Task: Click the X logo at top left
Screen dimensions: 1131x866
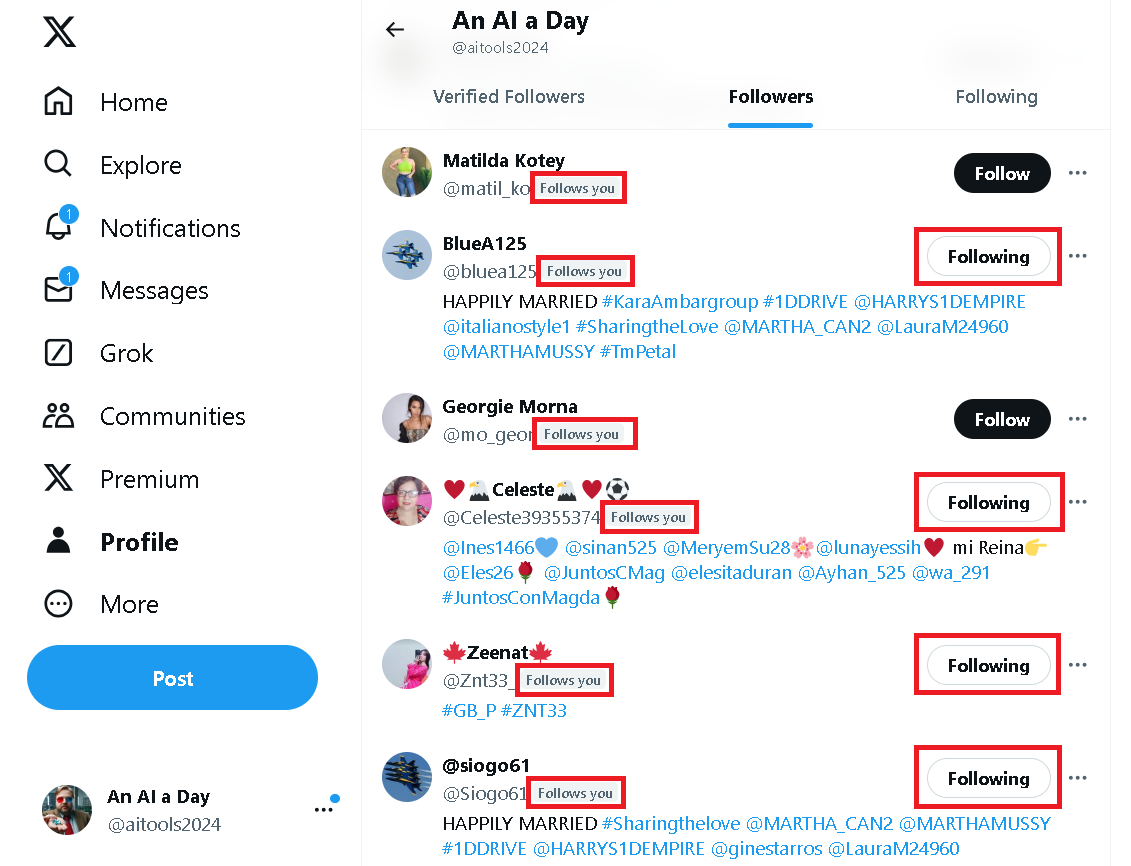Action: click(60, 32)
